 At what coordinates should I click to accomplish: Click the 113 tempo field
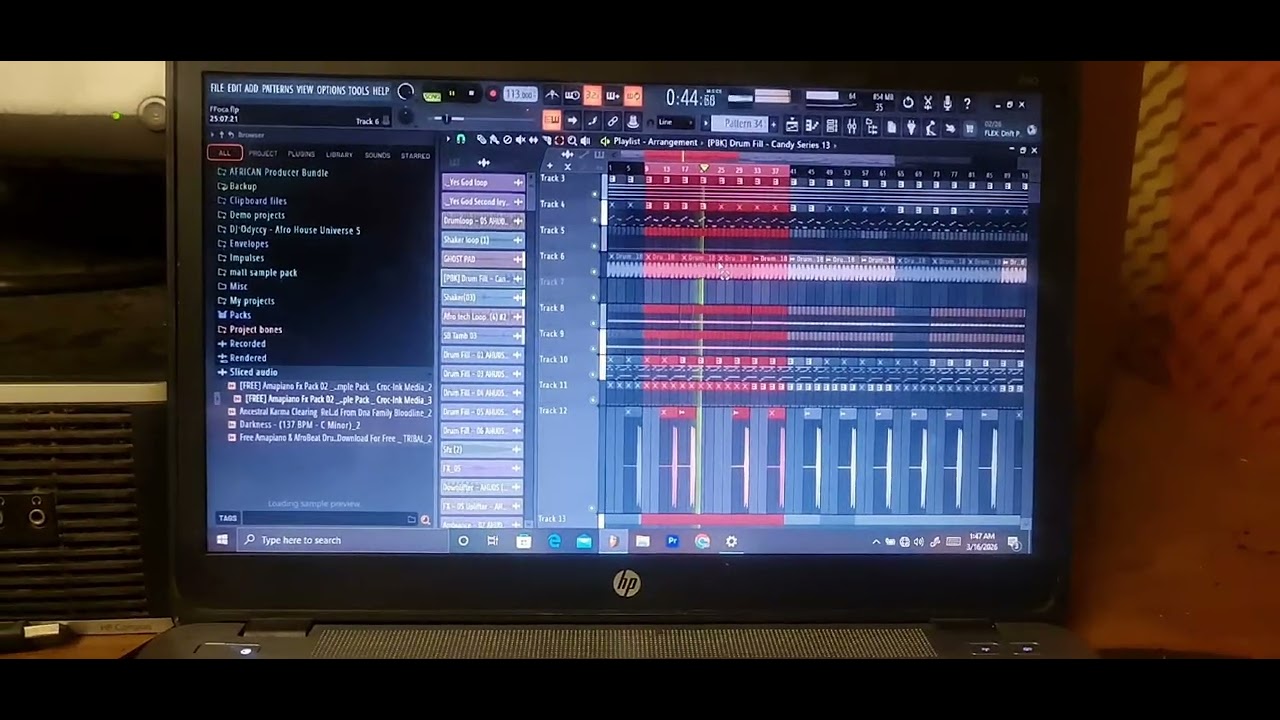pos(520,94)
